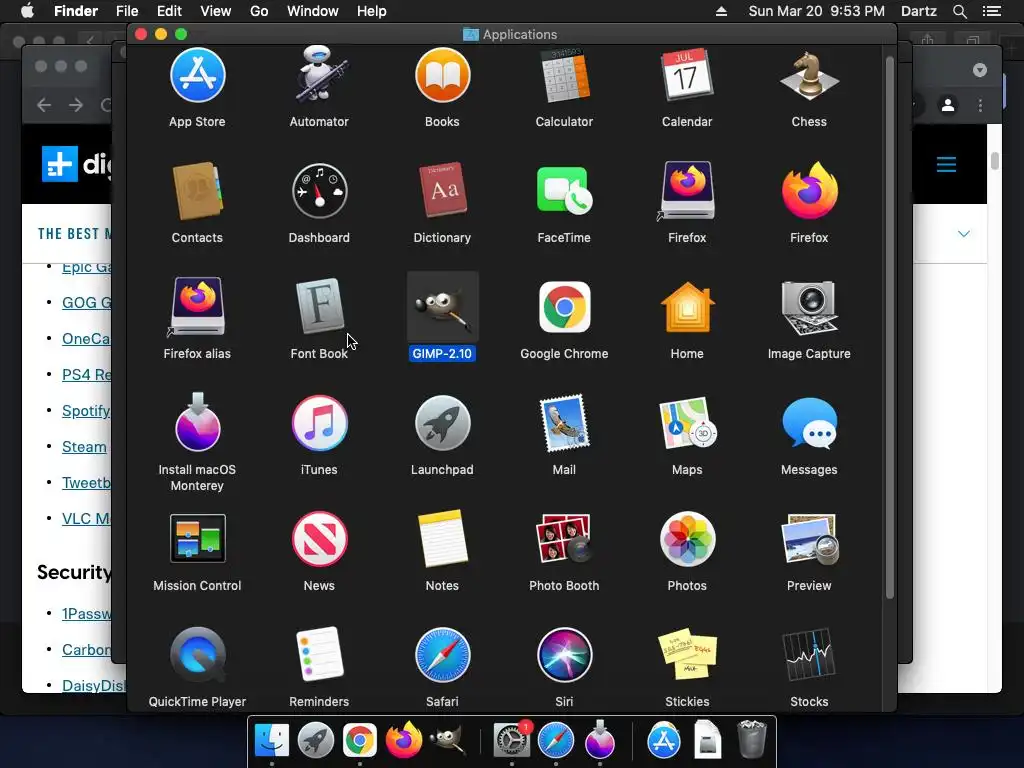Expand the blue chevron in browser page

click(963, 234)
